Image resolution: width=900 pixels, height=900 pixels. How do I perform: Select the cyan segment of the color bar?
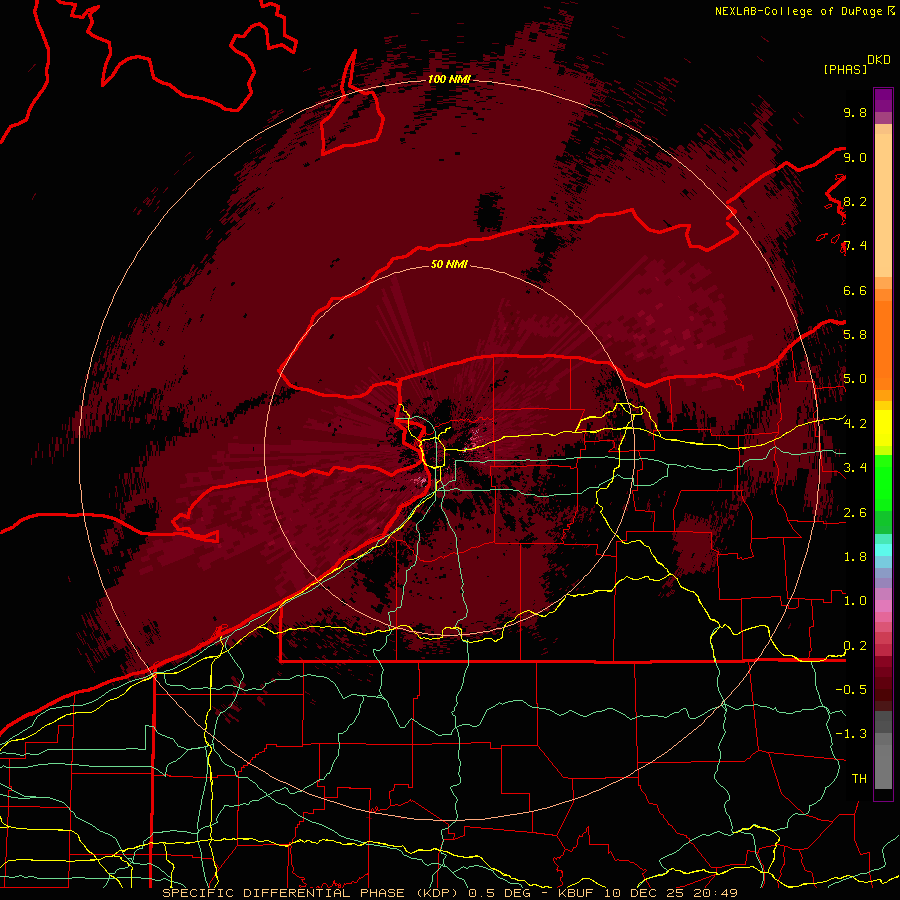click(883, 549)
